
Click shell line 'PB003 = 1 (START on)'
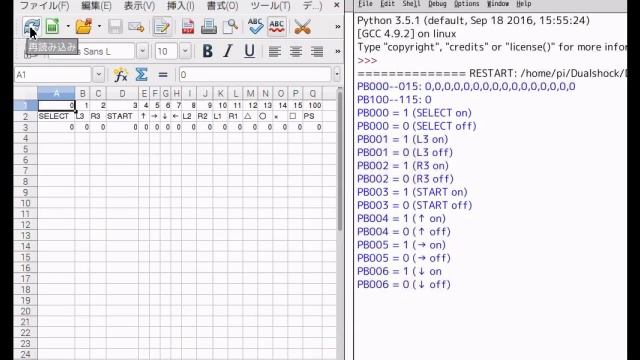pyautogui.click(x=412, y=192)
